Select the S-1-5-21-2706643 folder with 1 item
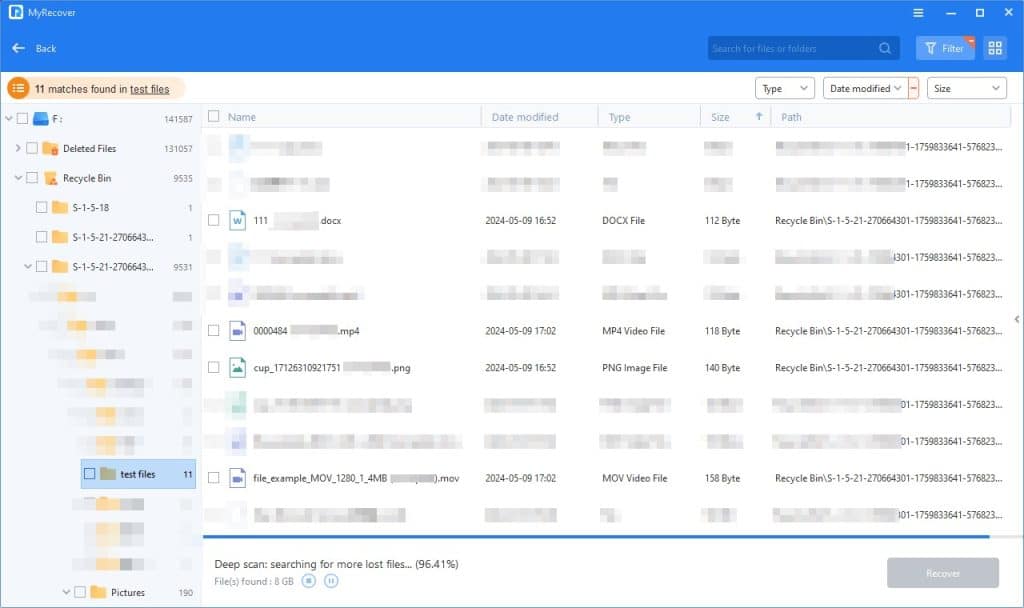 pos(112,237)
